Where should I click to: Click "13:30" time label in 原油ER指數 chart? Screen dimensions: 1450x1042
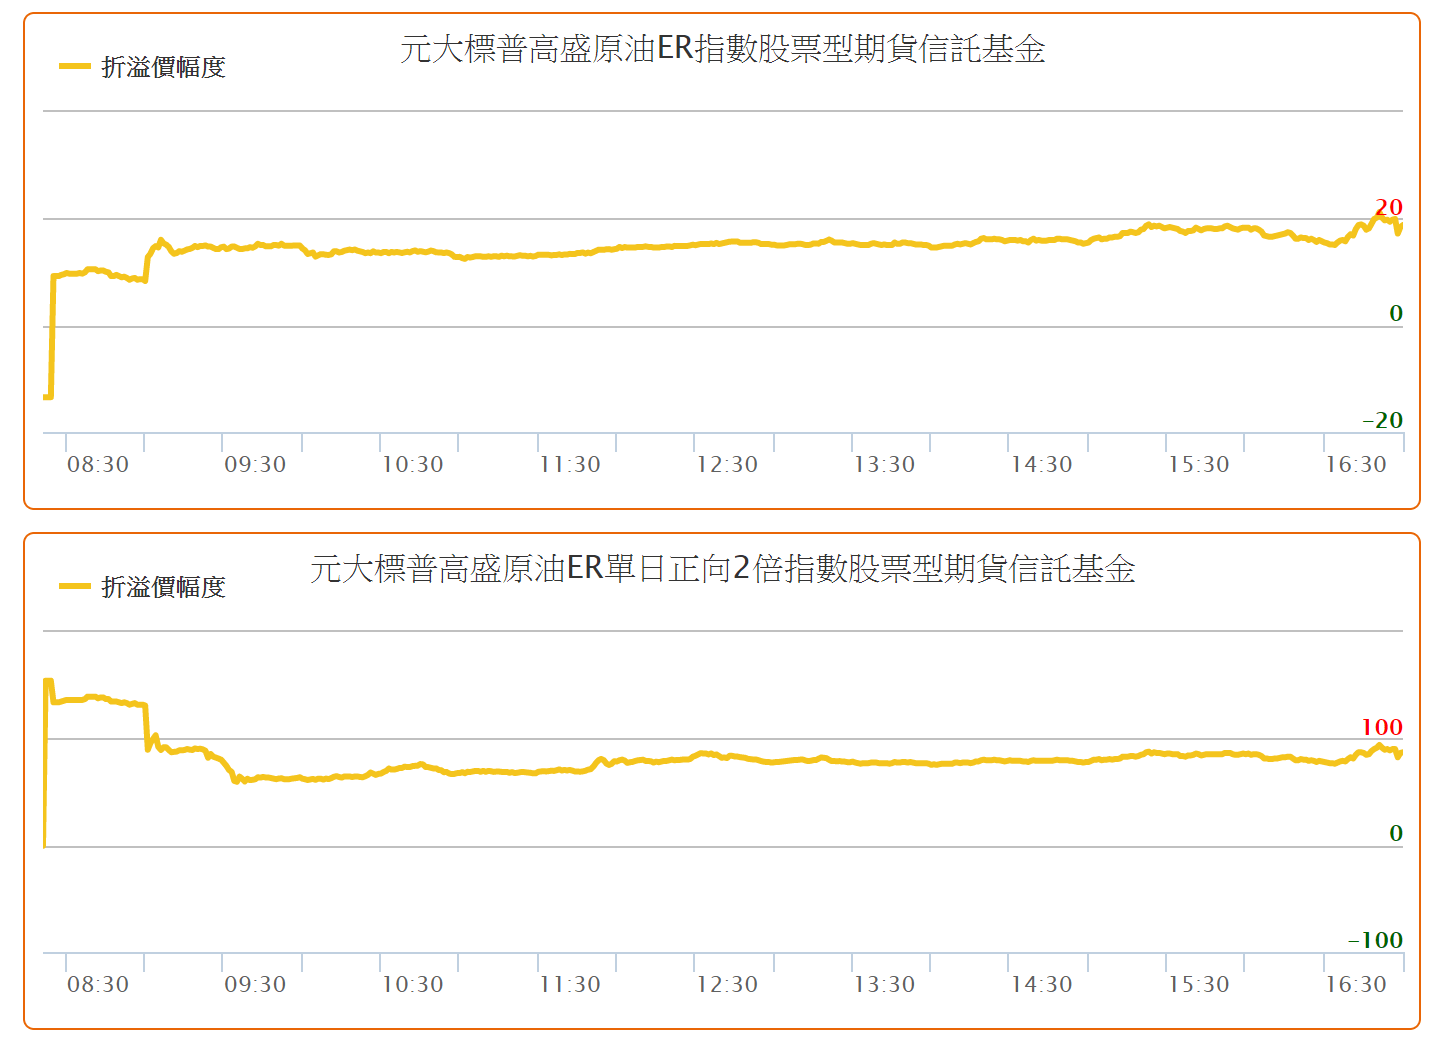click(884, 464)
